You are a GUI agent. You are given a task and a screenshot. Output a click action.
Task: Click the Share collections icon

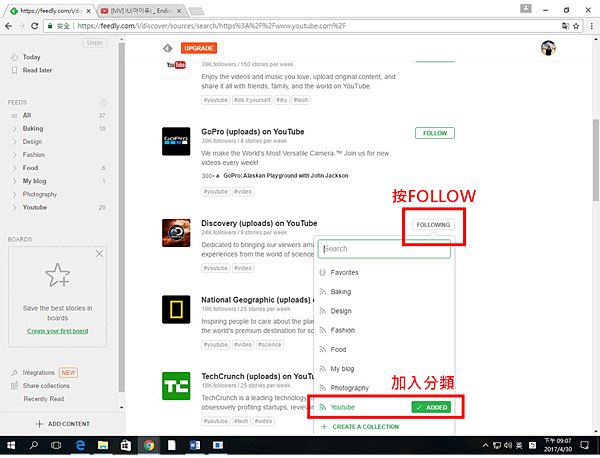(x=14, y=386)
